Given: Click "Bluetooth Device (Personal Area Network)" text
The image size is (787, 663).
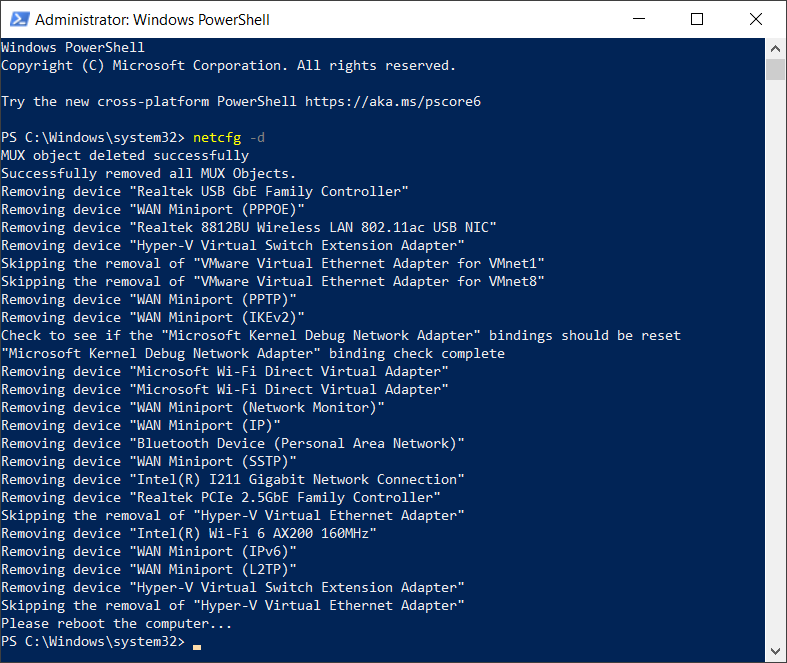Looking at the screenshot, I should click(x=297, y=444).
